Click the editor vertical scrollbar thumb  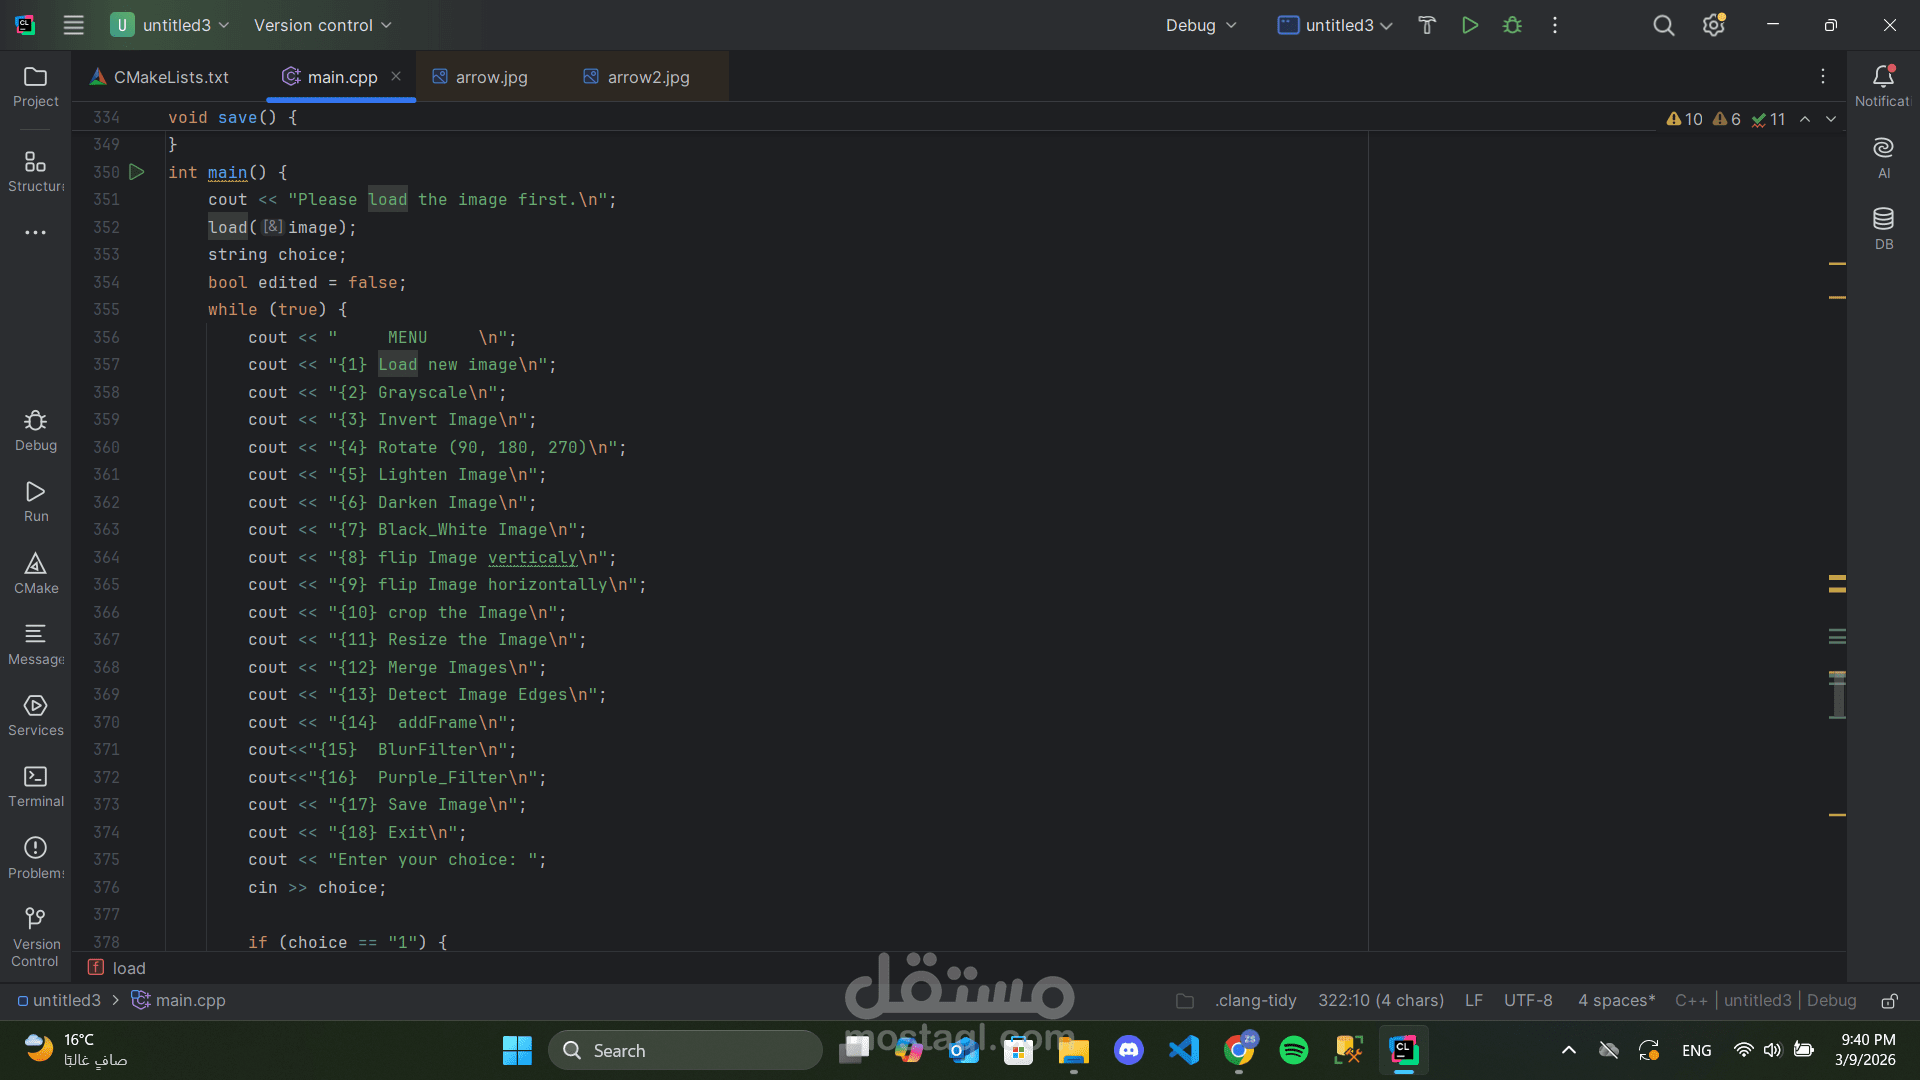point(1837,697)
